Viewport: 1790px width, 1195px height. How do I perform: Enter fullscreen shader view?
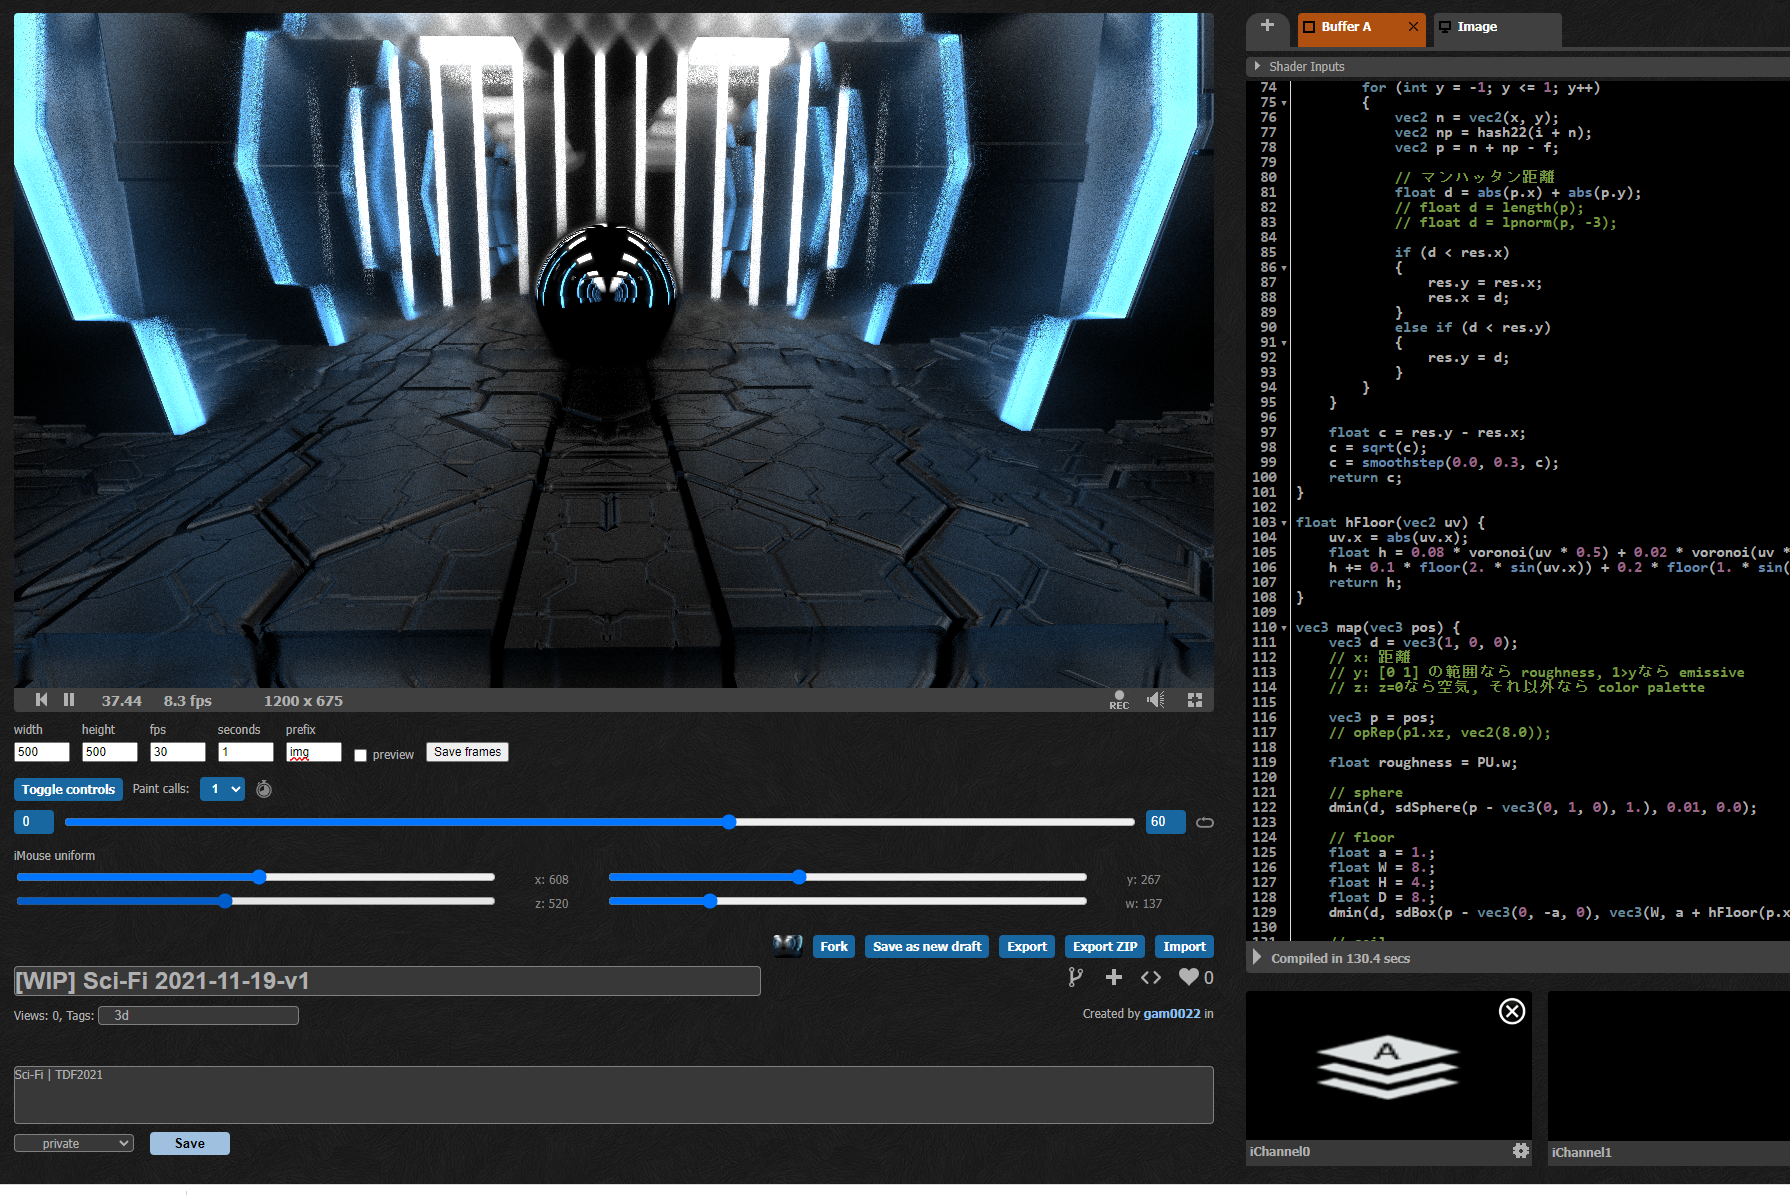click(x=1195, y=700)
